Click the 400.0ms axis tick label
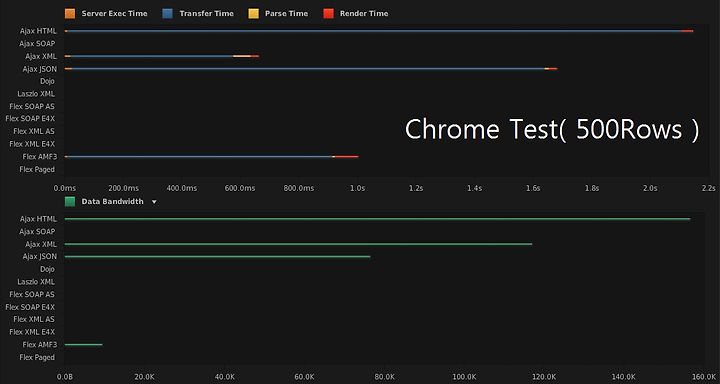Viewport: 720px width, 384px height. coord(182,188)
